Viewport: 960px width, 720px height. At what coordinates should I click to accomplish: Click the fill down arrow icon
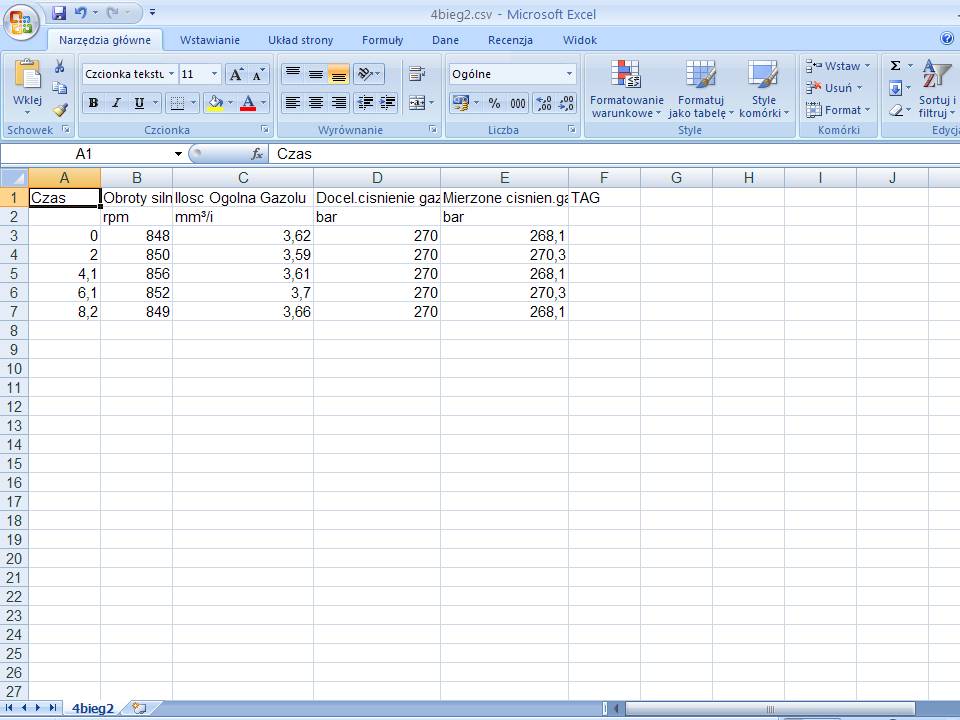tap(895, 88)
